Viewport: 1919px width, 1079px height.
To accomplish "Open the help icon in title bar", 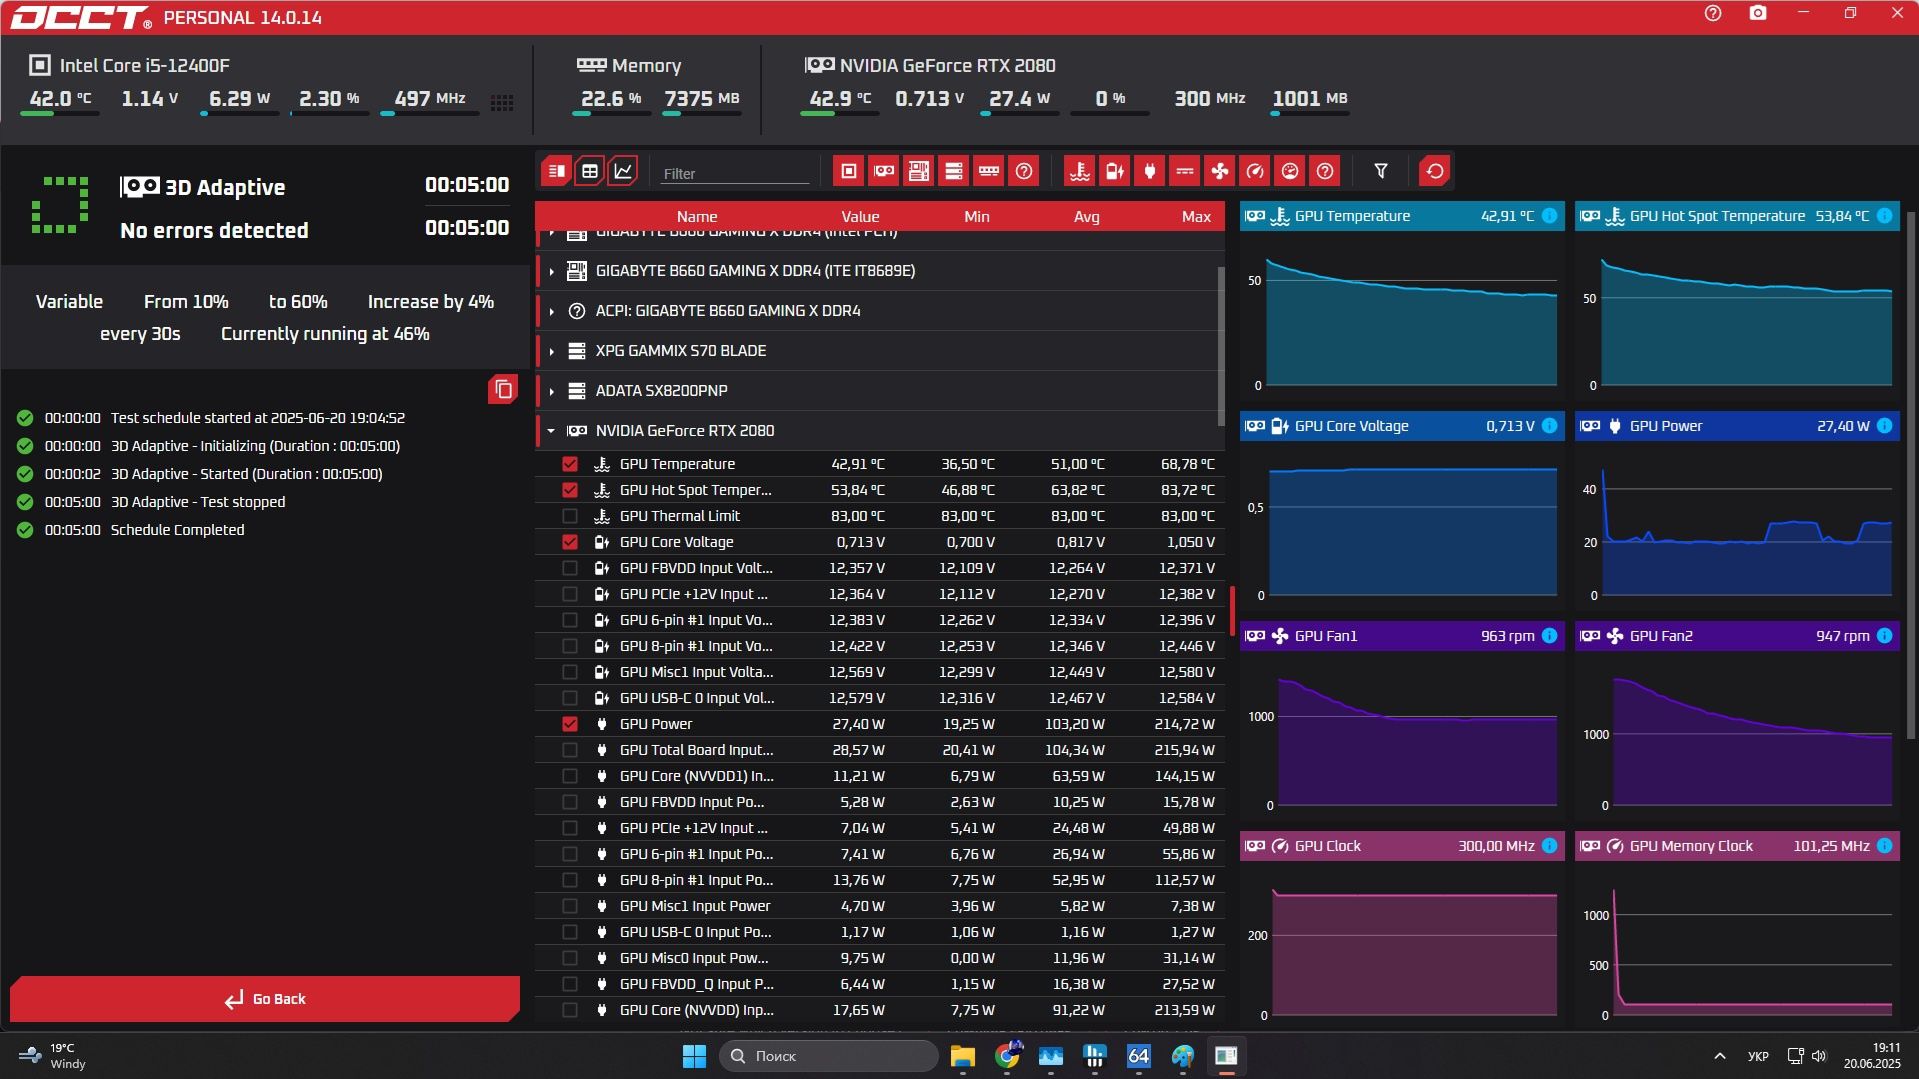I will coord(1713,13).
